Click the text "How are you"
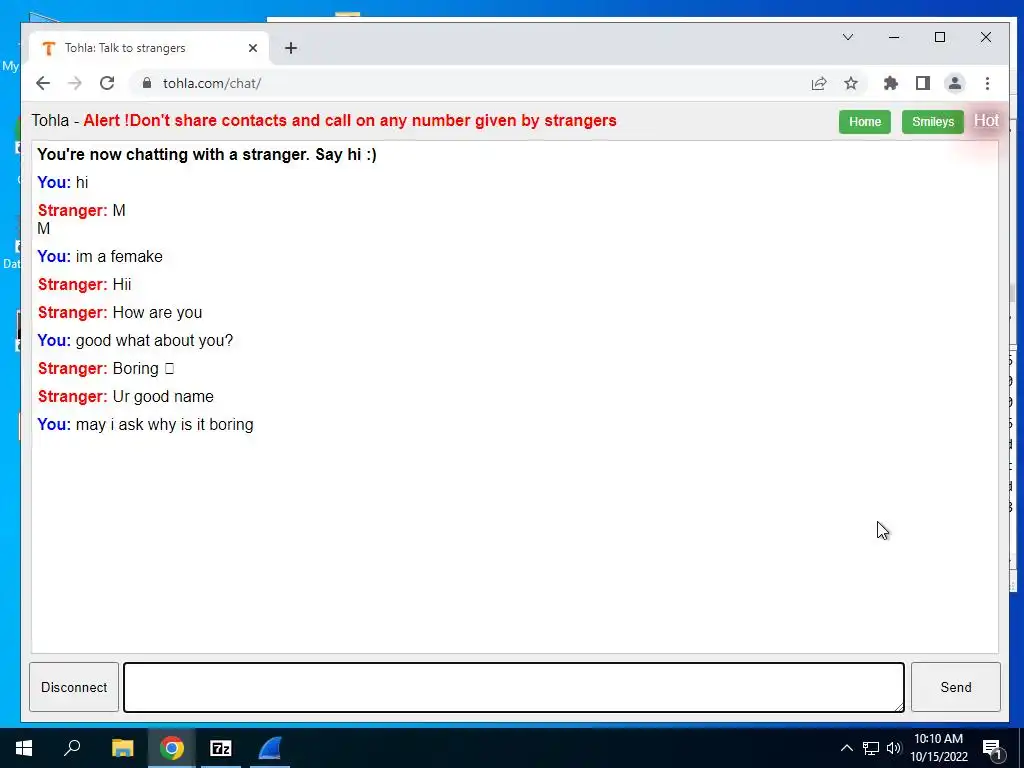 coord(157,312)
